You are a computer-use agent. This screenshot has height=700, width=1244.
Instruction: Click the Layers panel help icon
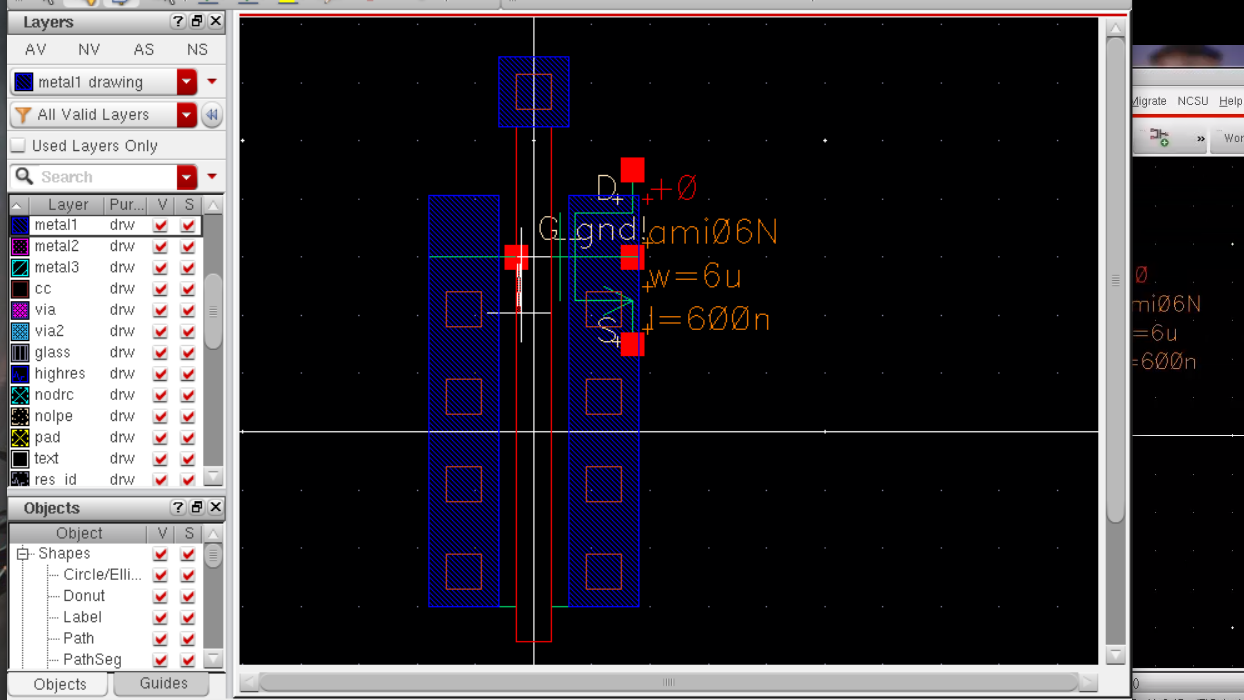pos(178,21)
